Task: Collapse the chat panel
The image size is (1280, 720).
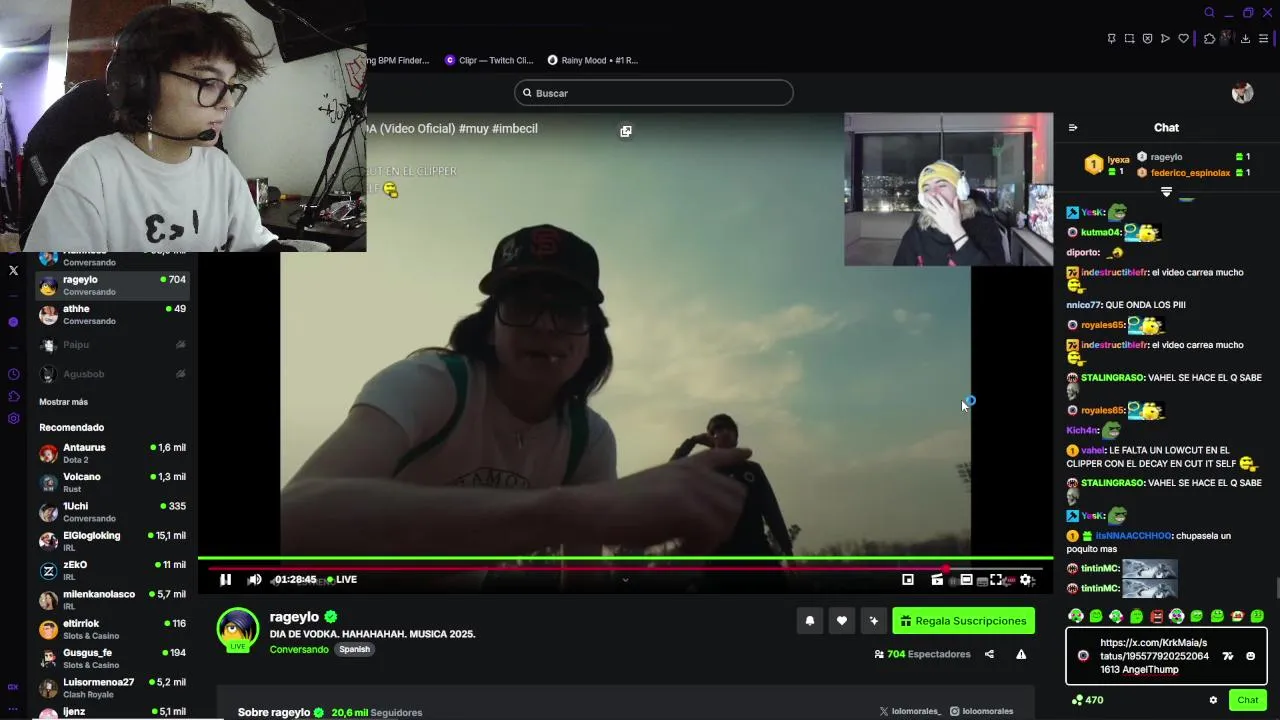Action: click(1073, 128)
